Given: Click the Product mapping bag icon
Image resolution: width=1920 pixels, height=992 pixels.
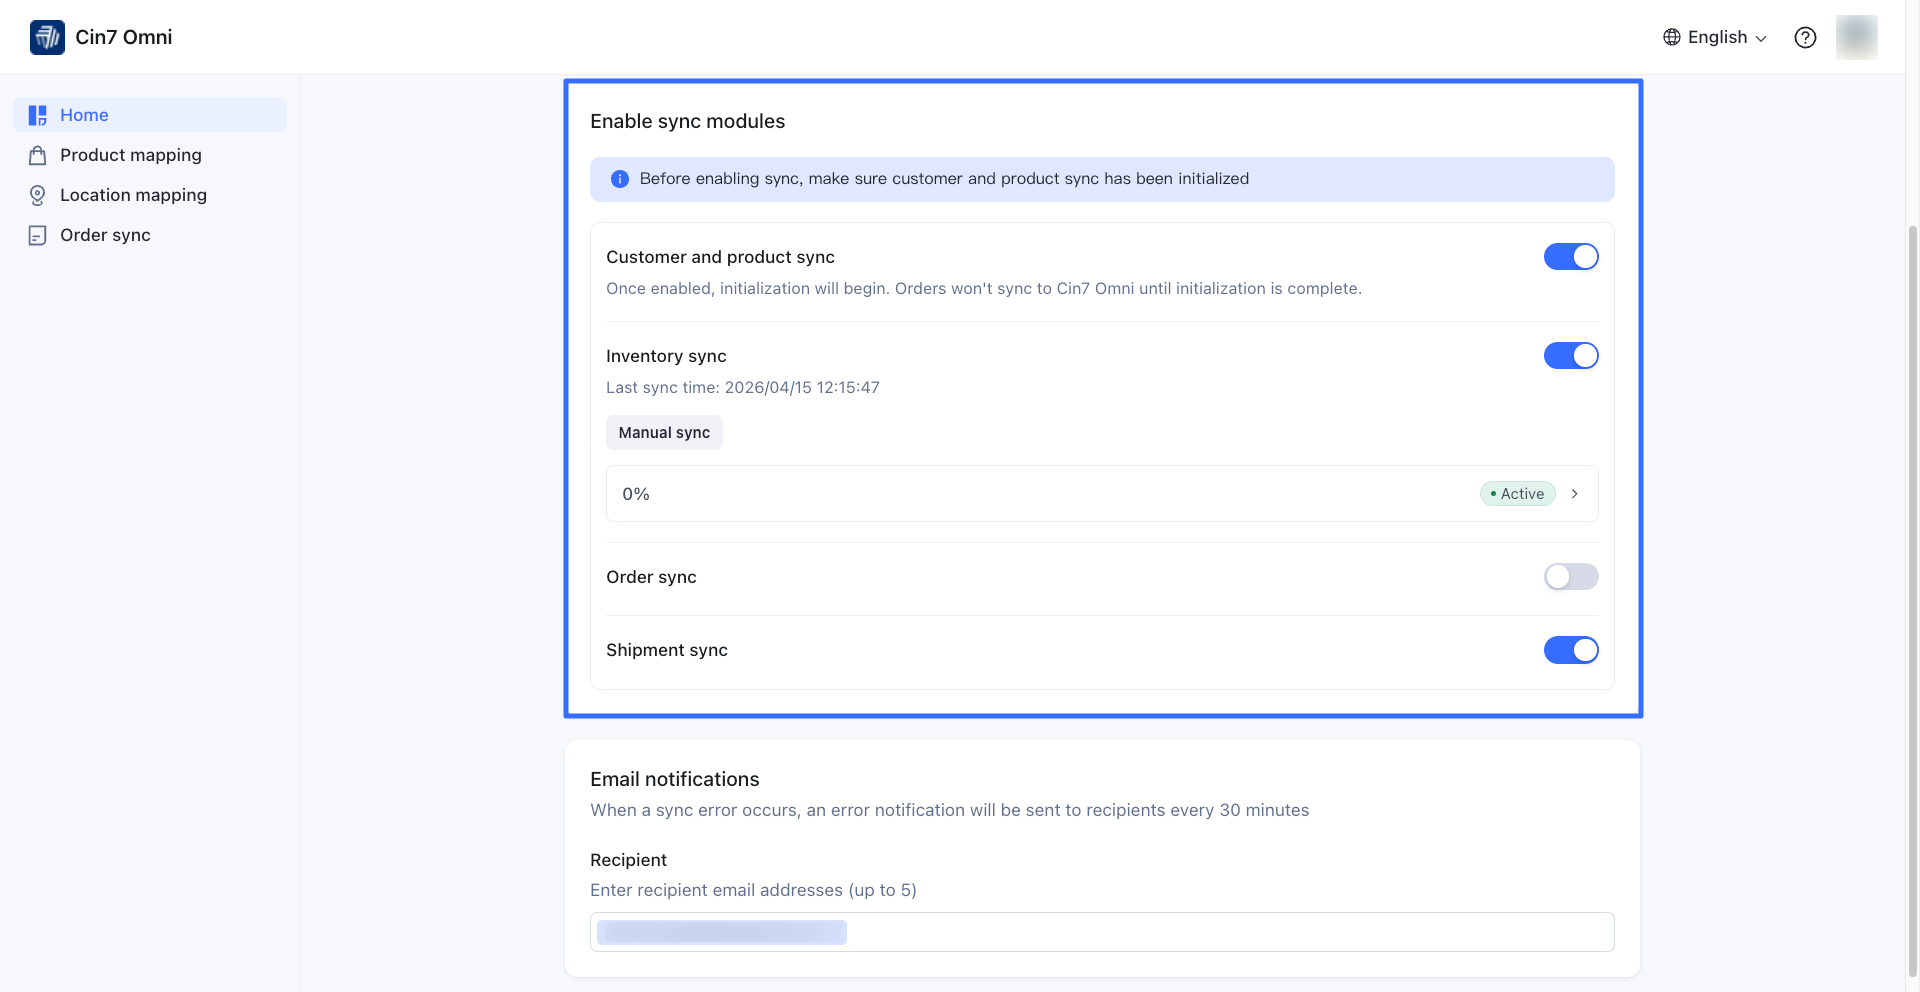Looking at the screenshot, I should point(38,155).
